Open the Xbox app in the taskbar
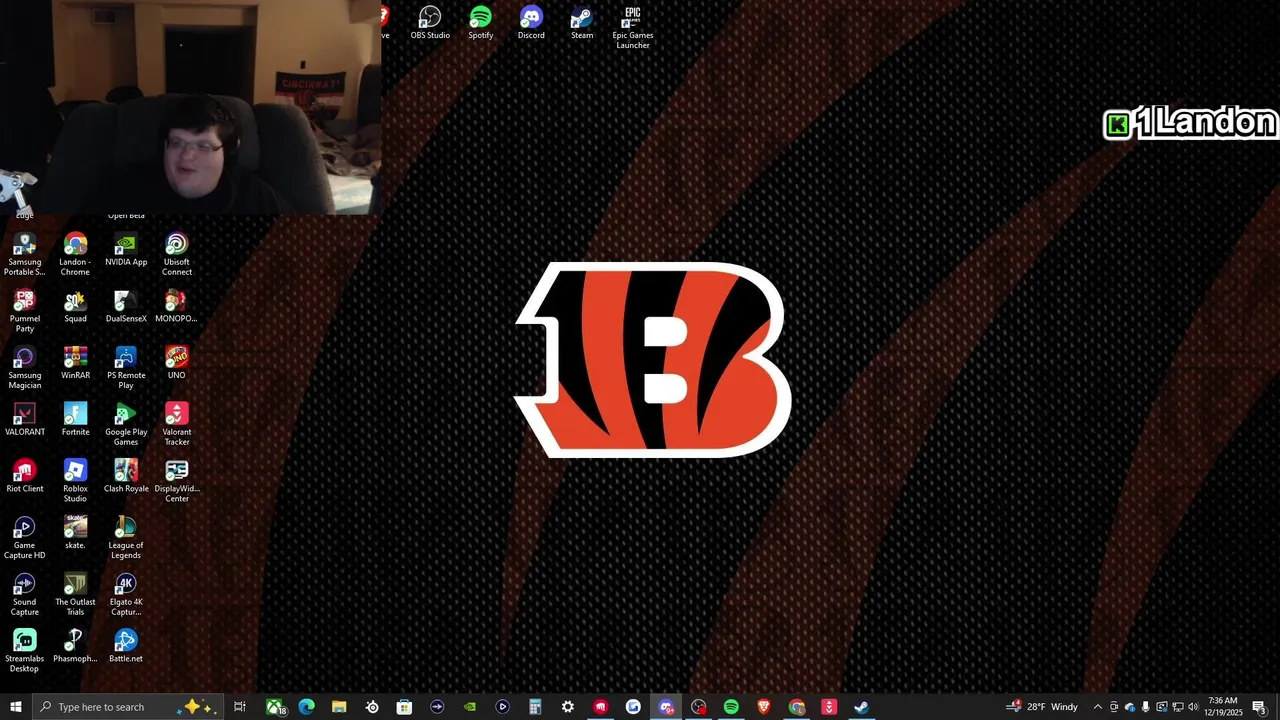This screenshot has height=720, width=1280. [275, 707]
